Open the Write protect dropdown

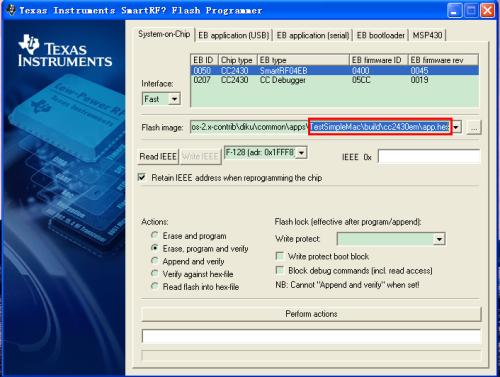pos(439,239)
